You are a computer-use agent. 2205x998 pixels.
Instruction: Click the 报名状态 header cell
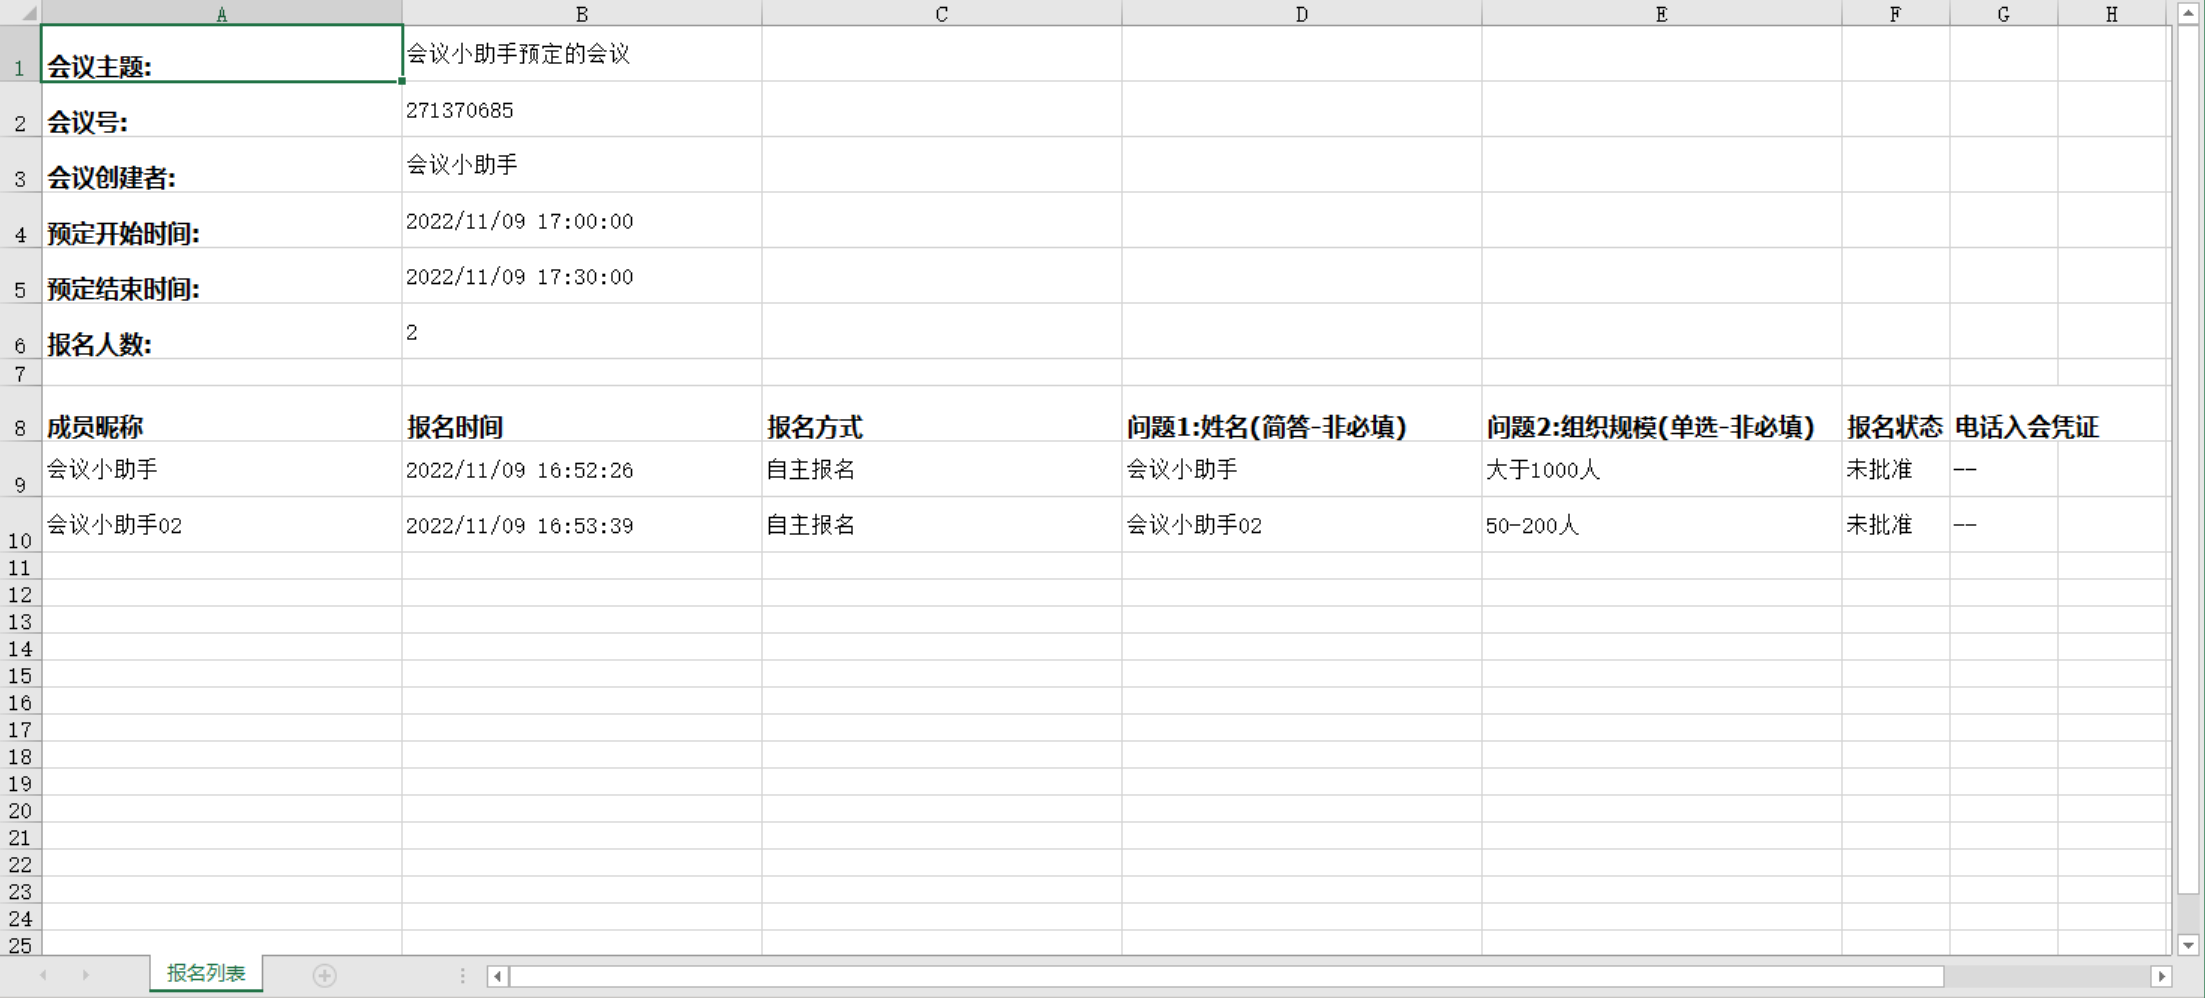click(x=1895, y=427)
